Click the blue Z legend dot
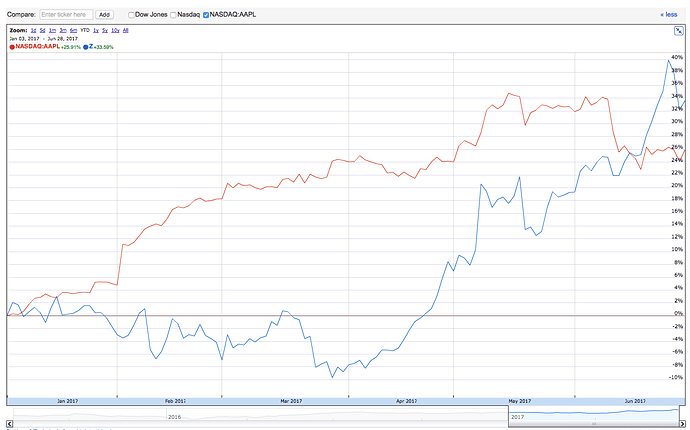This screenshot has width=690, height=430. pos(87,46)
